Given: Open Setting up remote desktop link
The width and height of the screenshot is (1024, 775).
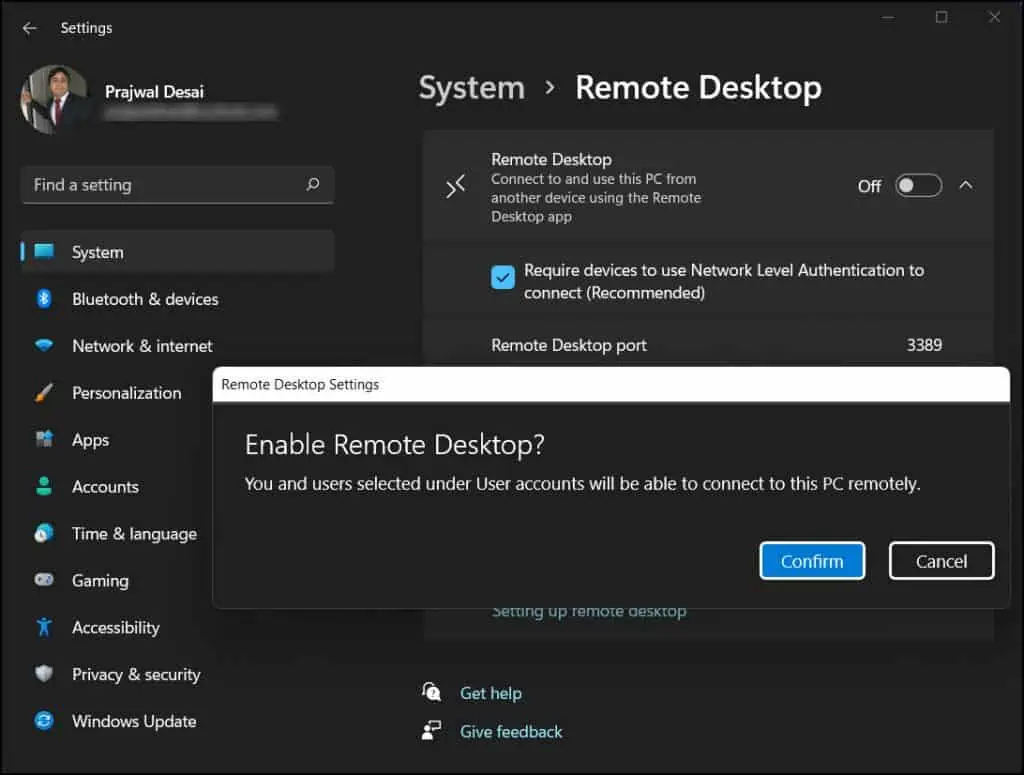Looking at the screenshot, I should point(589,612).
